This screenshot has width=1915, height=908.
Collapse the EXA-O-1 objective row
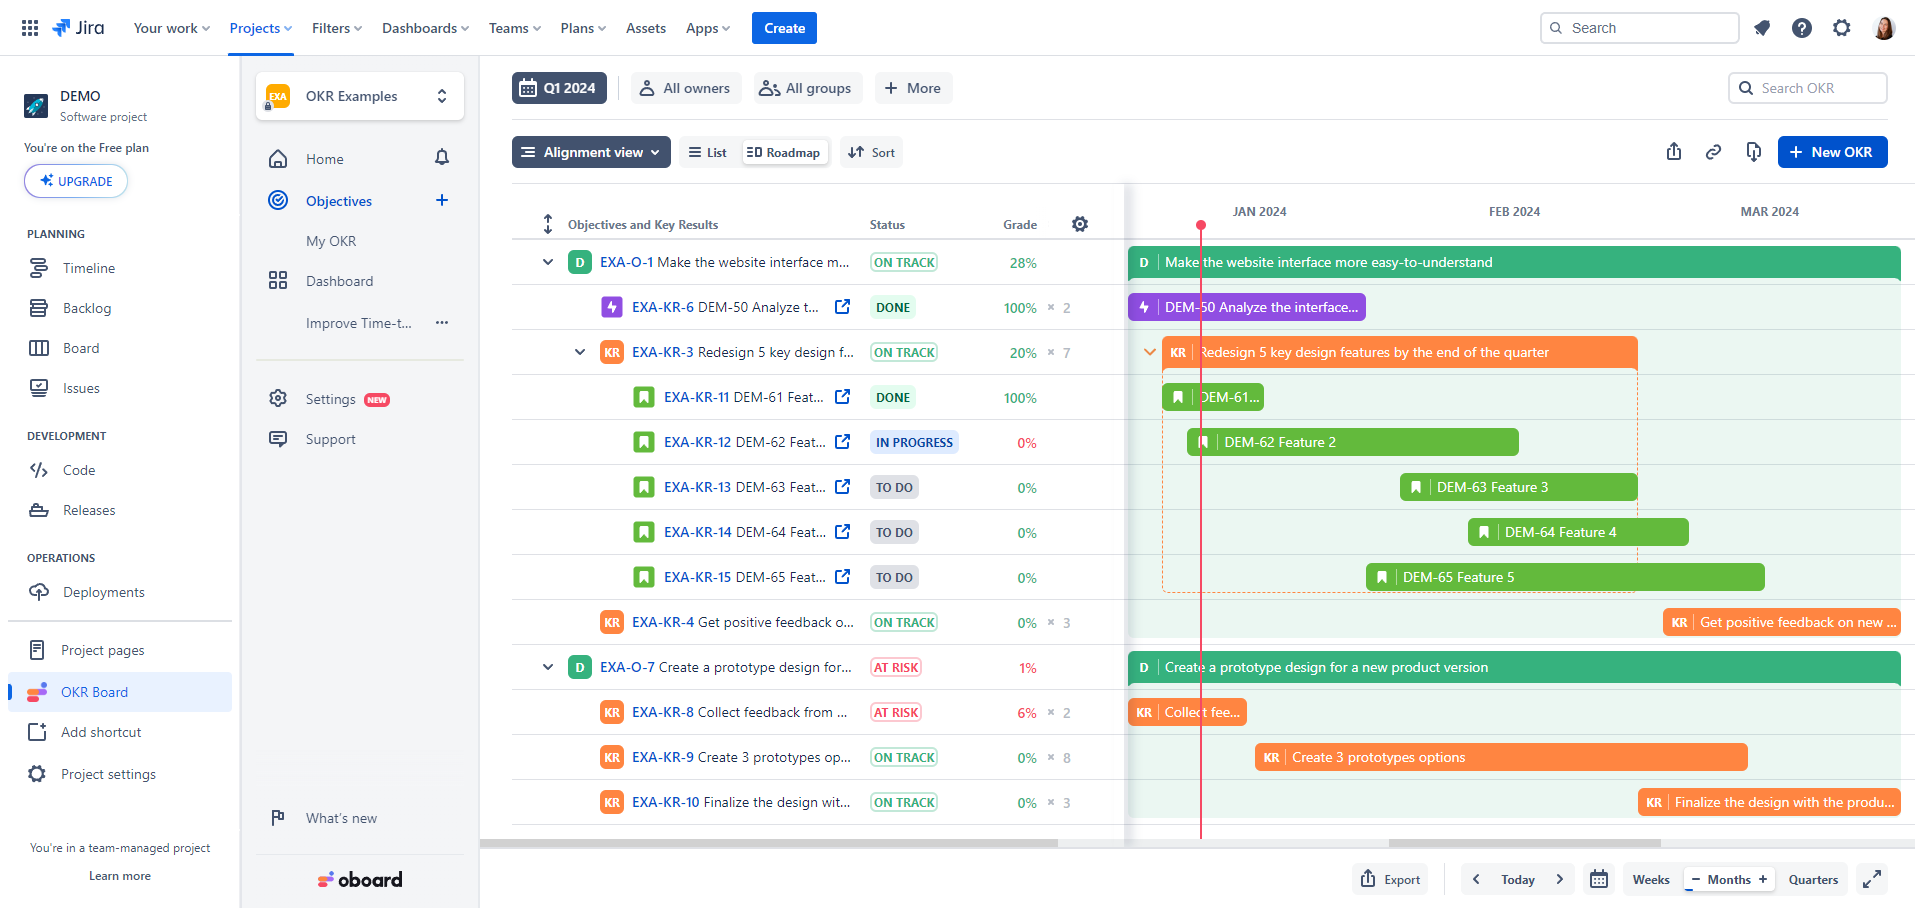coord(548,262)
